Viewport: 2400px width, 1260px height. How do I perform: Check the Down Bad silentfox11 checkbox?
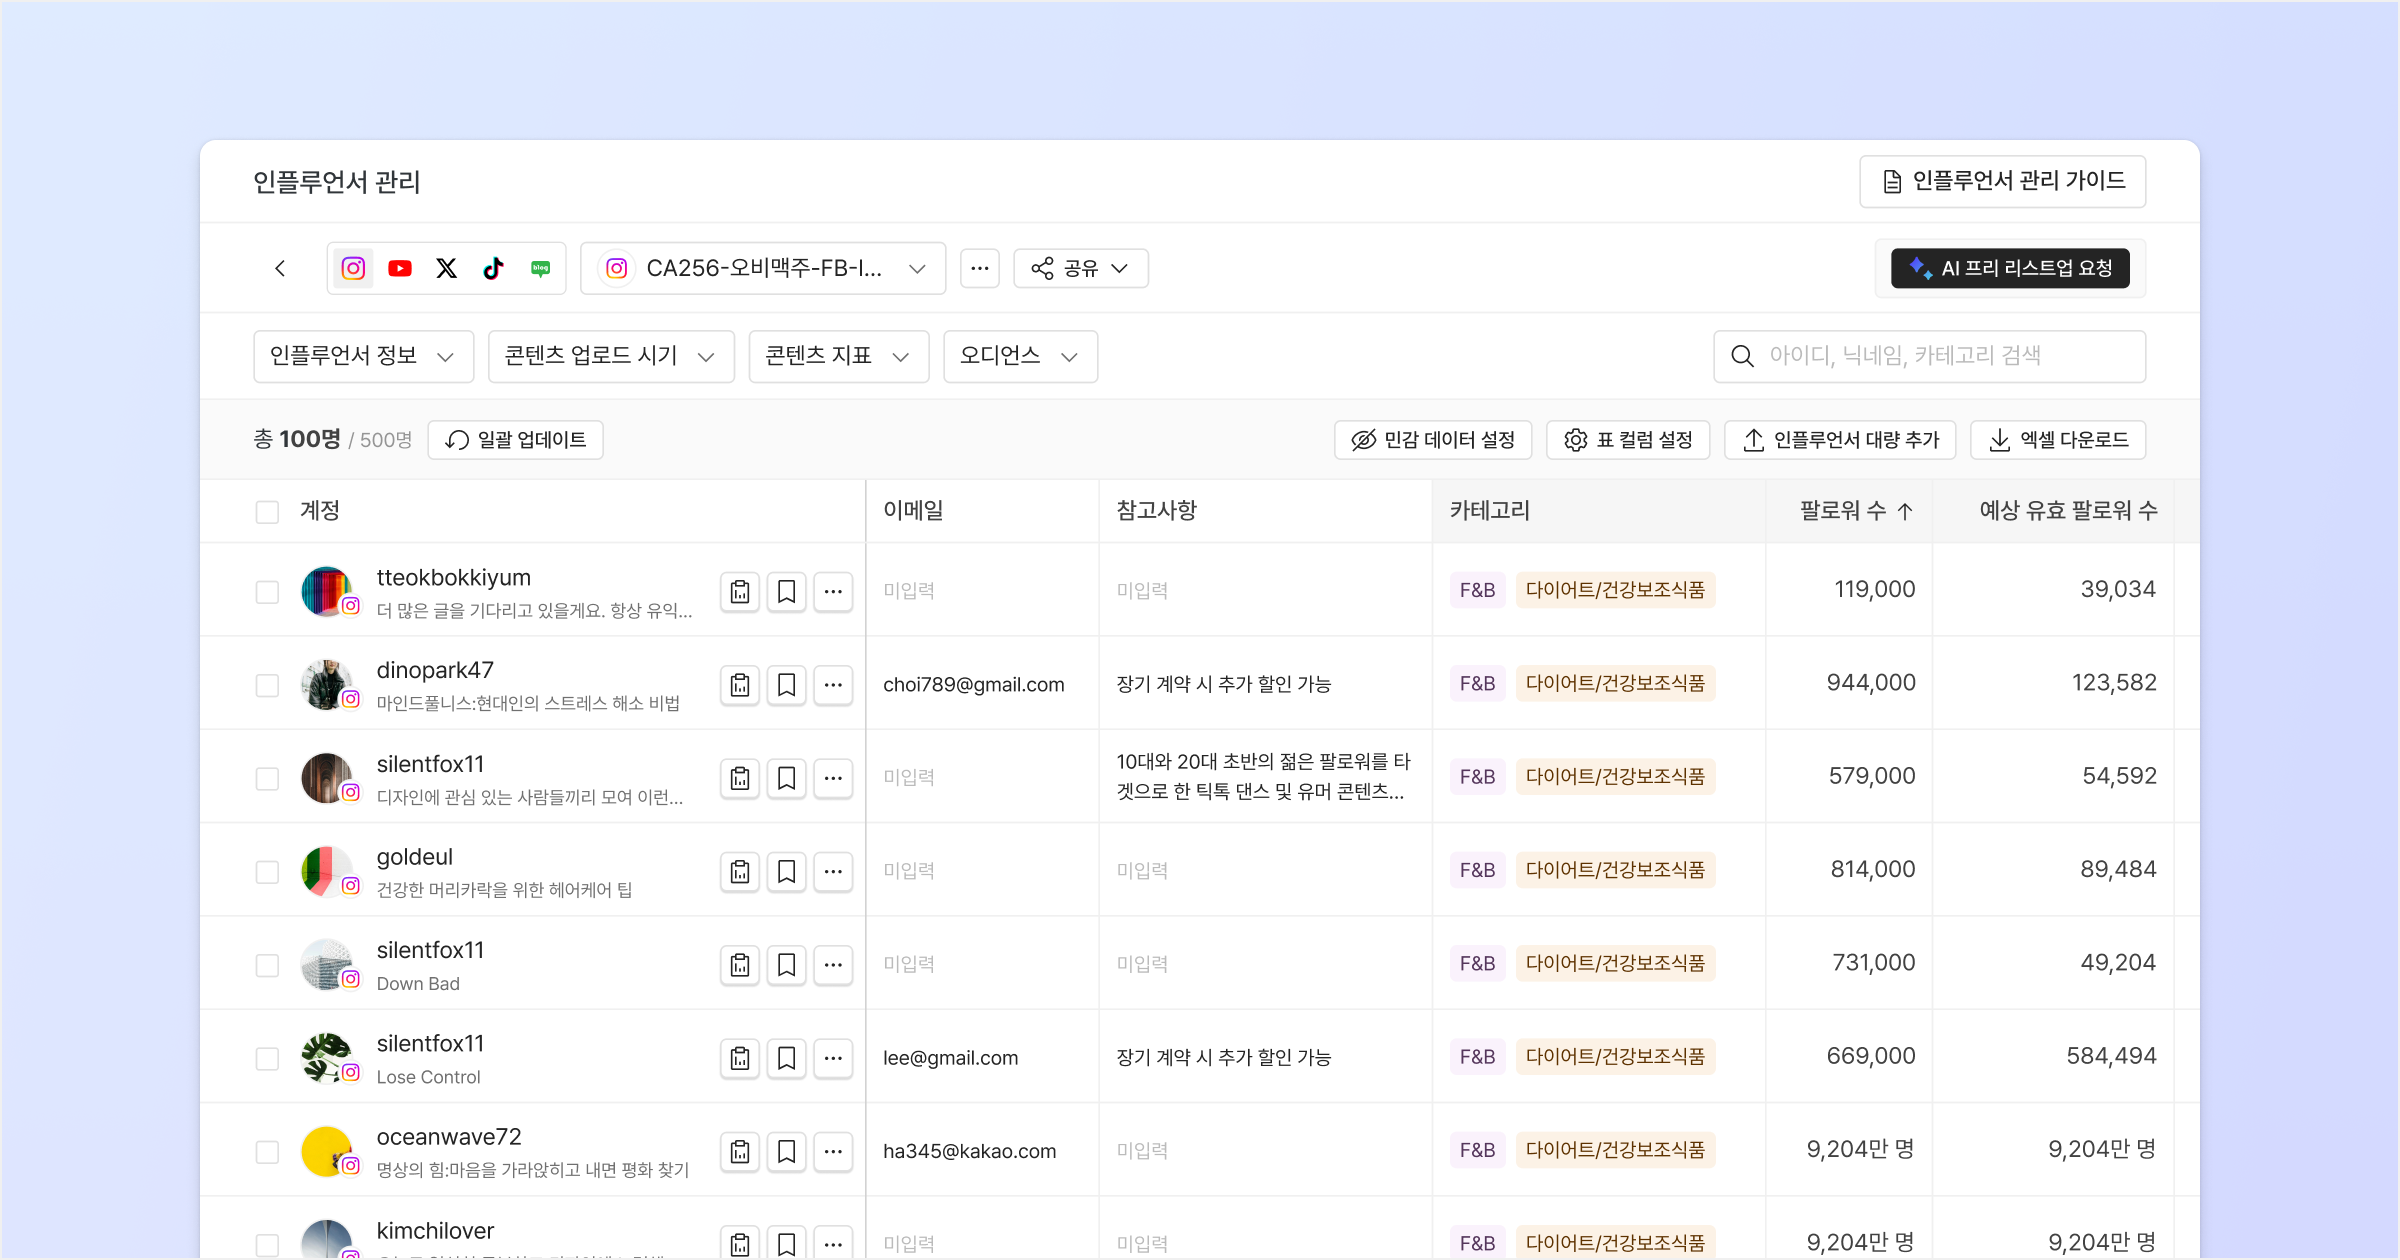[x=267, y=965]
